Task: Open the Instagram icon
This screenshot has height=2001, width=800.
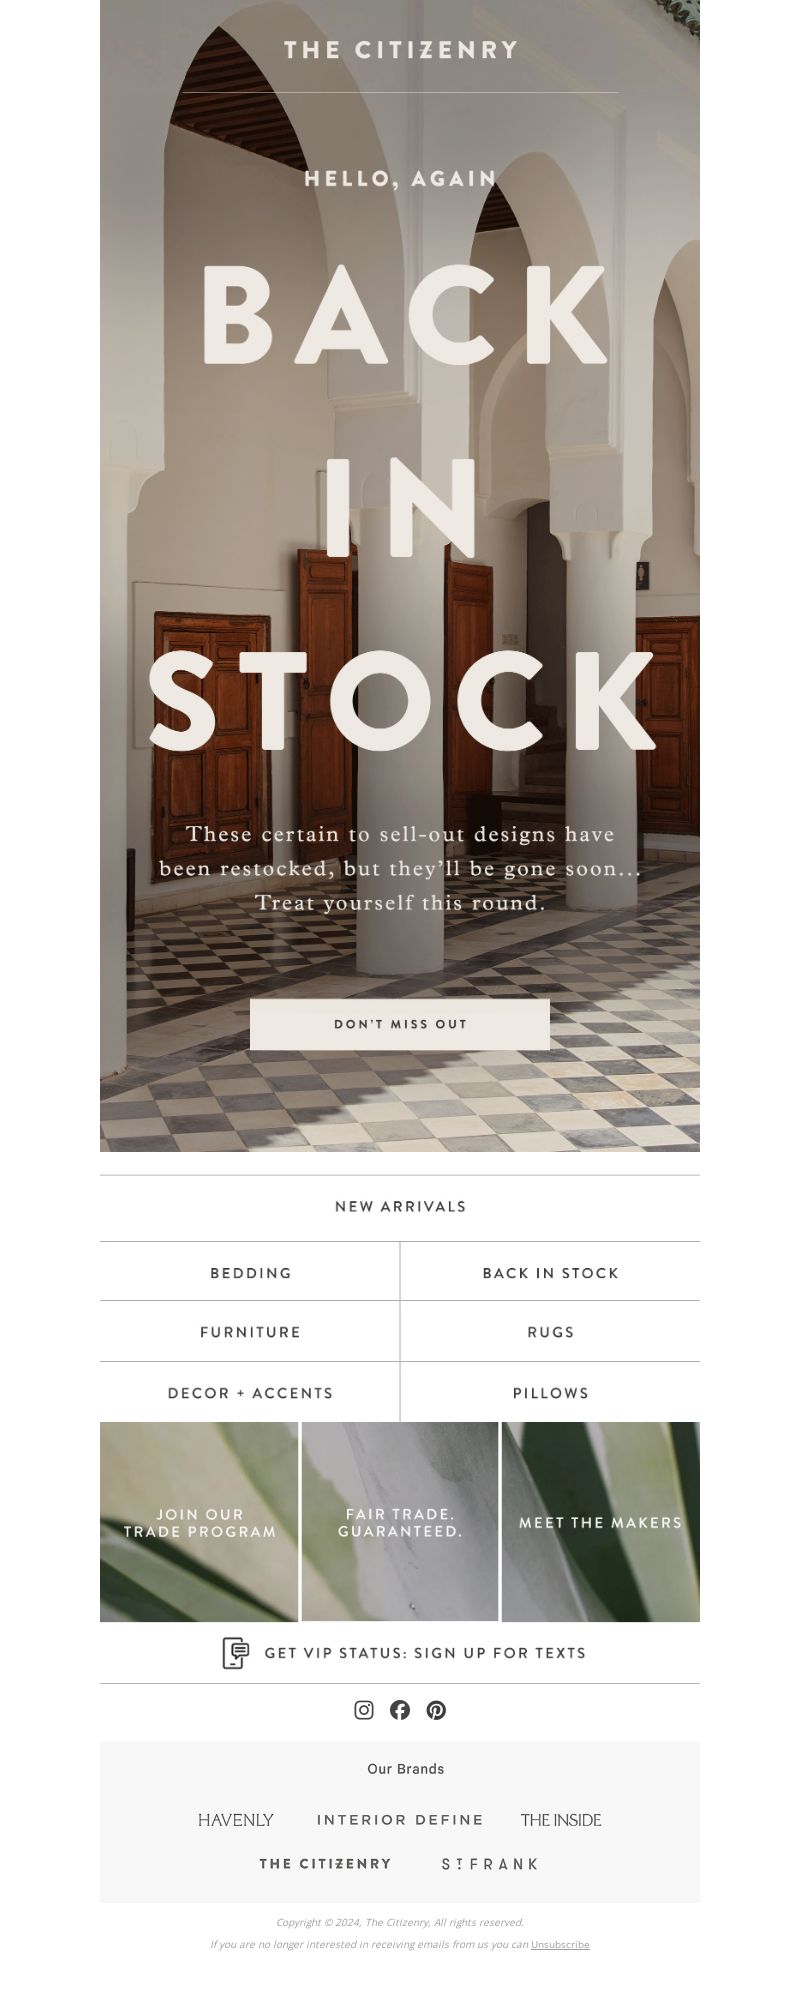Action: pyautogui.click(x=364, y=1710)
